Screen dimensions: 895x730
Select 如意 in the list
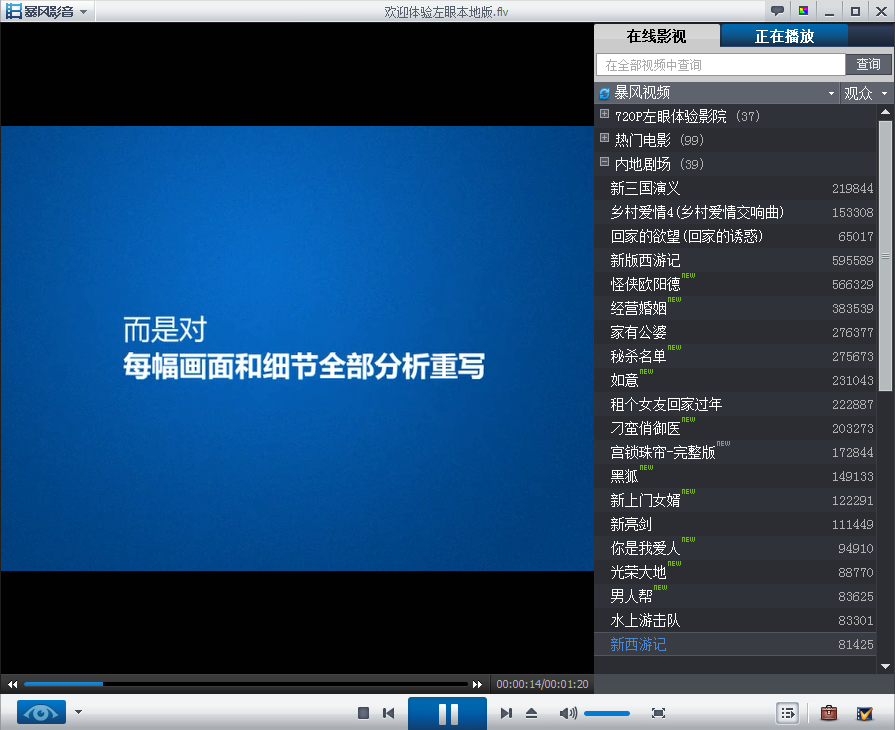[735, 380]
